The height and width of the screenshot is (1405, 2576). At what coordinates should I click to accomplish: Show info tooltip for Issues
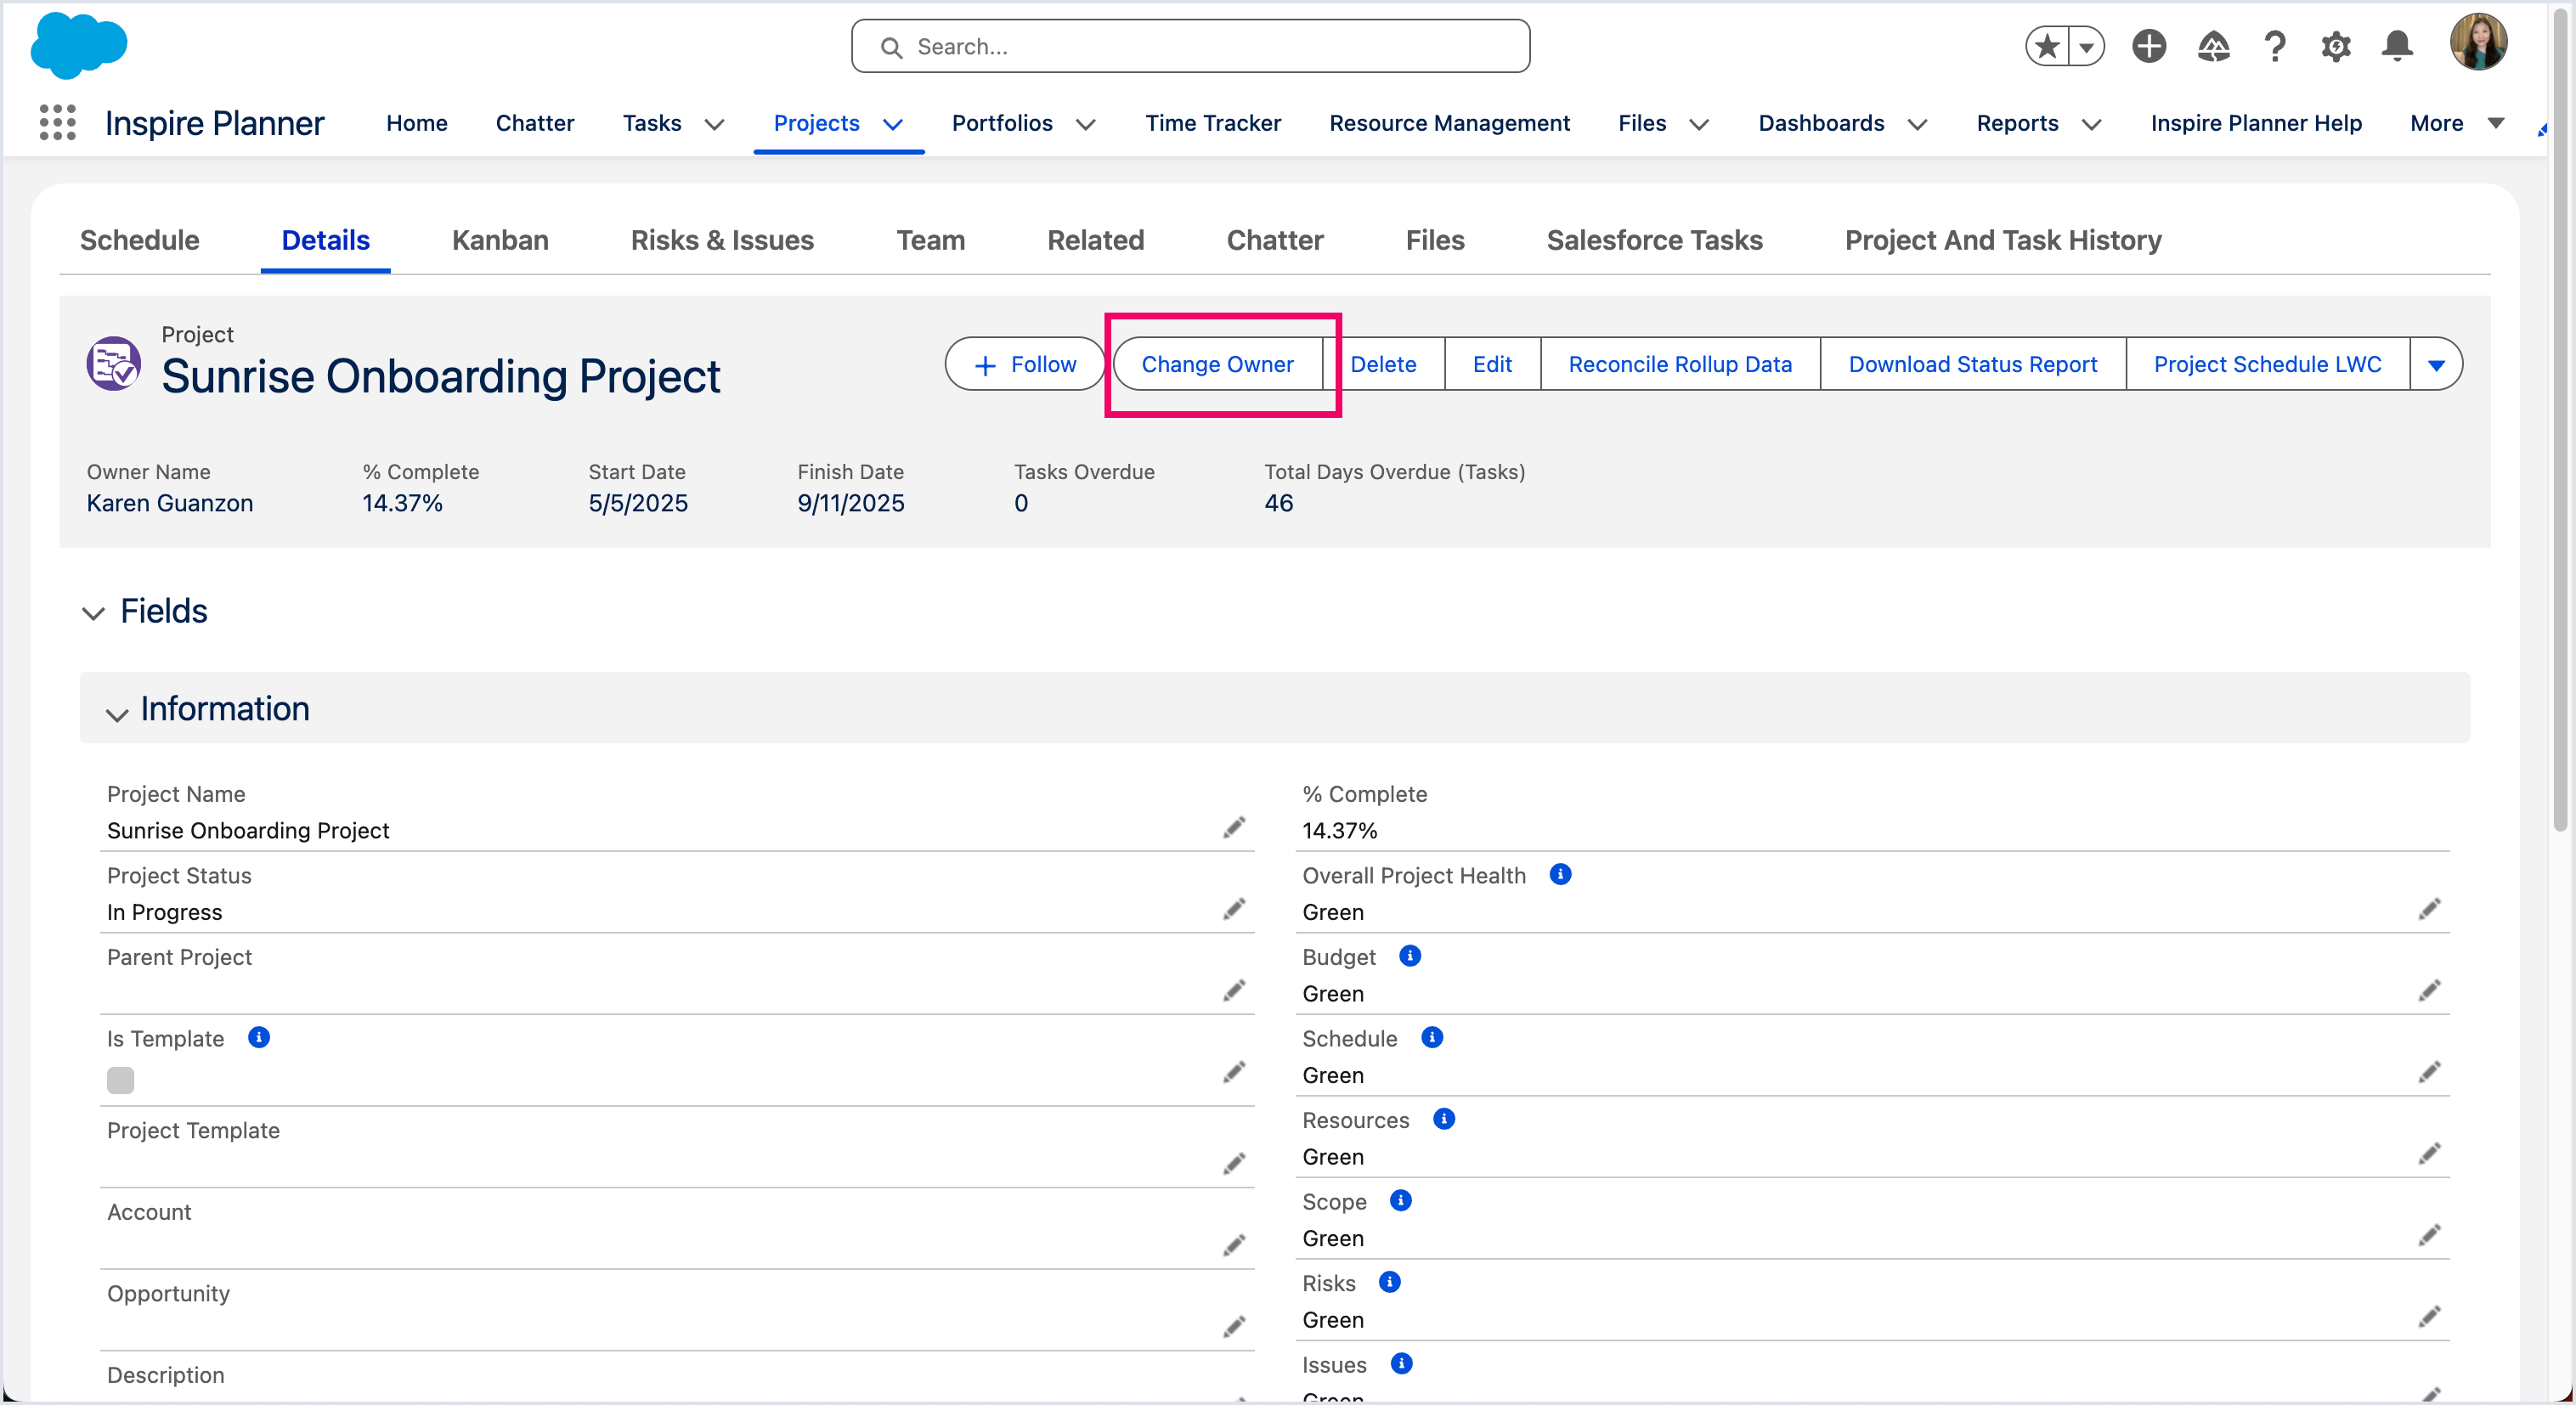point(1402,1364)
